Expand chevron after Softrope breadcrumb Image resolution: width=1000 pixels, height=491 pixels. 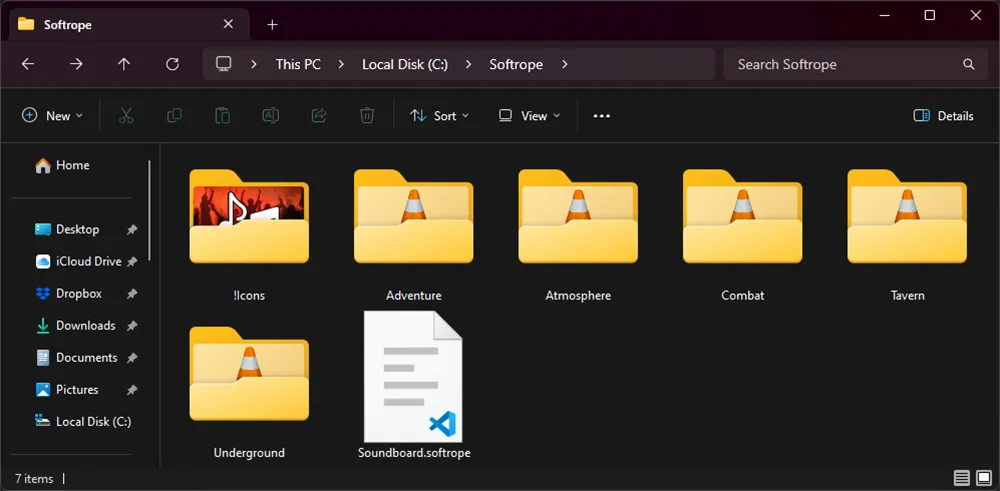(x=564, y=64)
